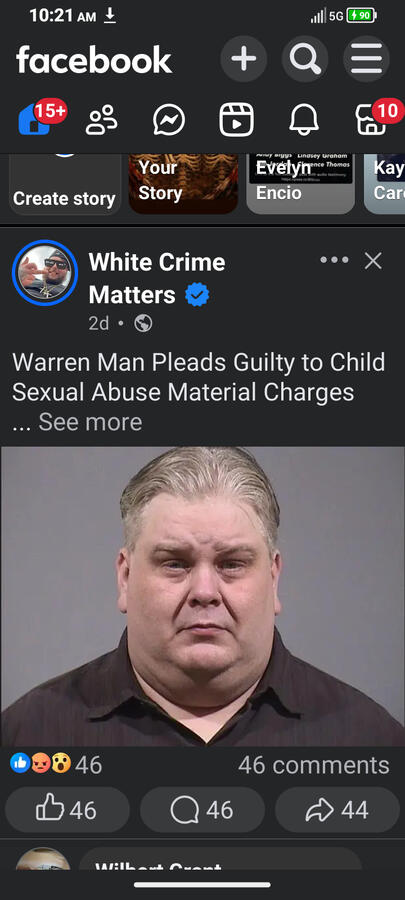Tap the Create story card
The height and width of the screenshot is (900, 405).
point(65,184)
